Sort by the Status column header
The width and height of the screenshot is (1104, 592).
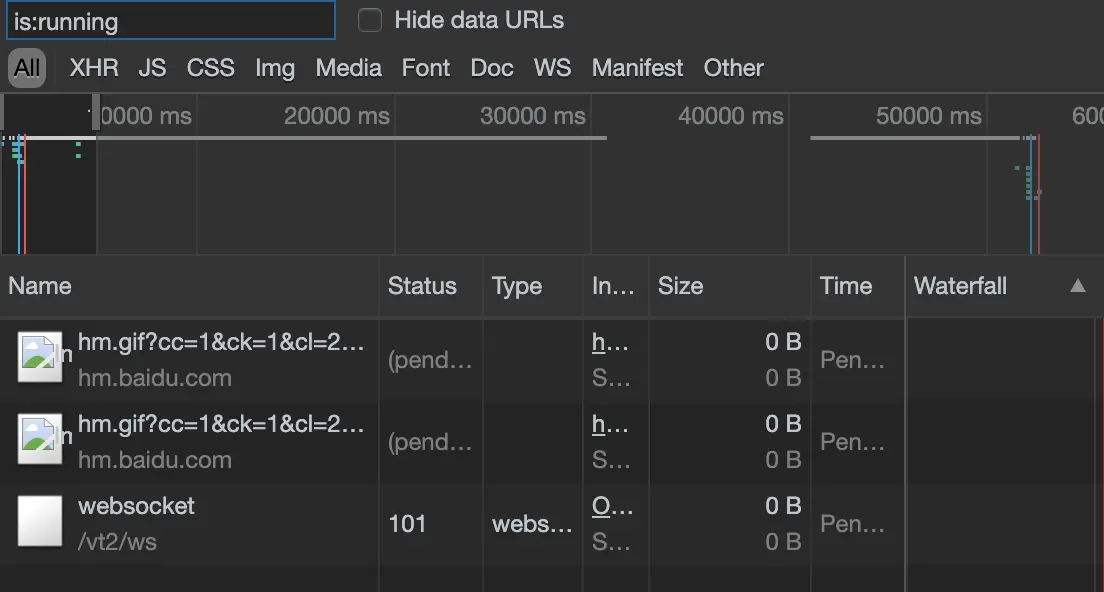tap(422, 286)
